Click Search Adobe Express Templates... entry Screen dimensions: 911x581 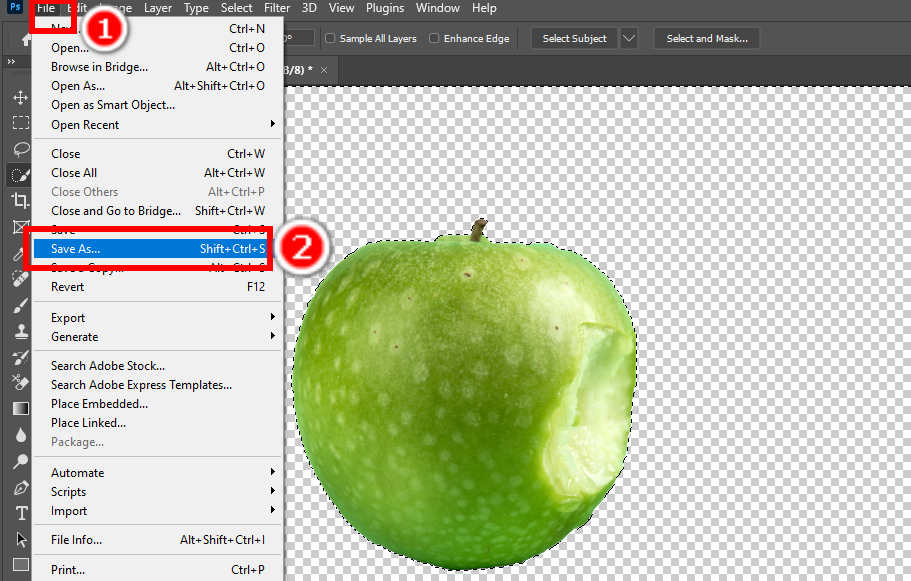tap(157, 385)
